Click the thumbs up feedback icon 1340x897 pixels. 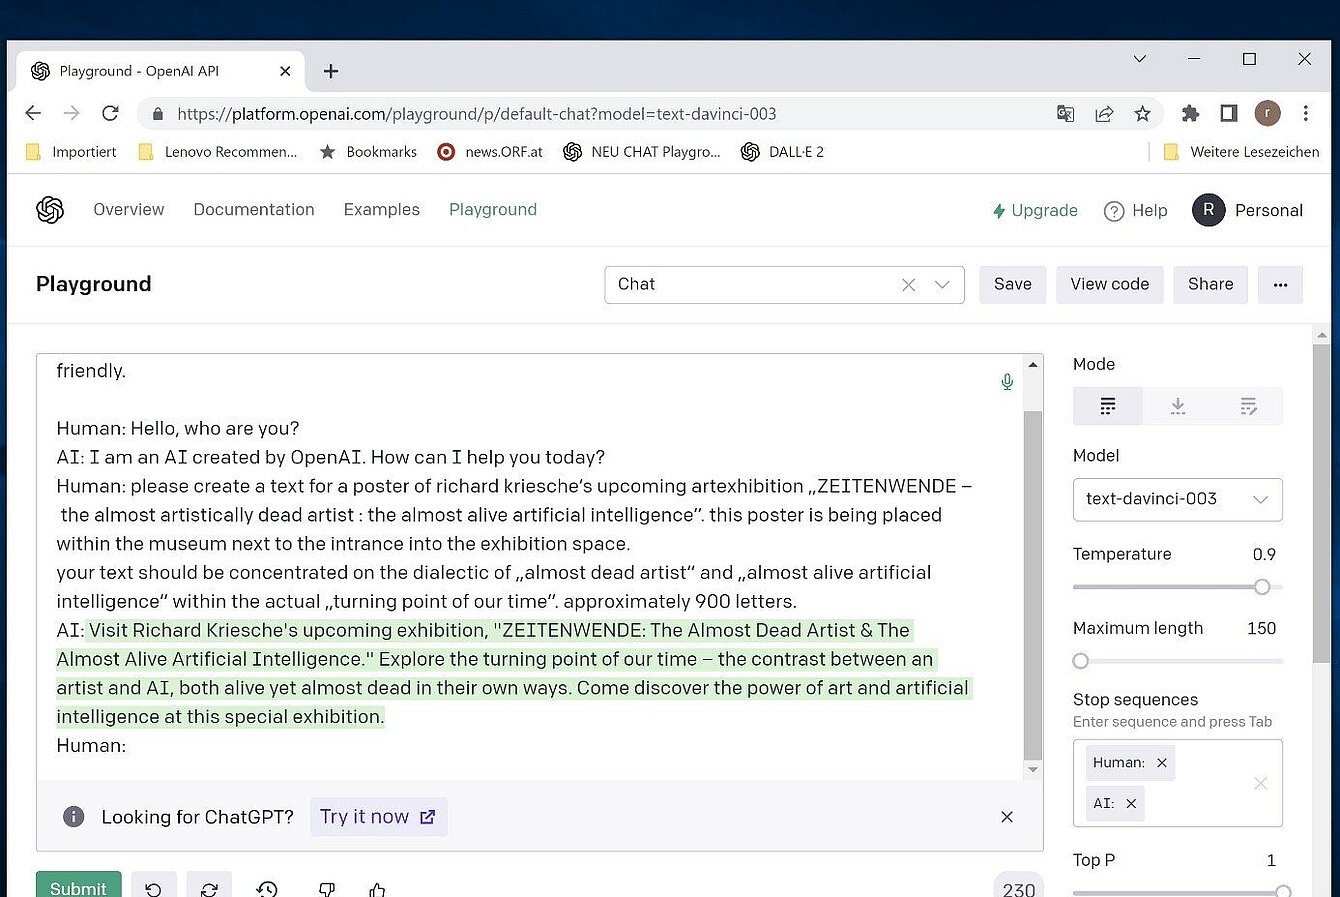[376, 888]
